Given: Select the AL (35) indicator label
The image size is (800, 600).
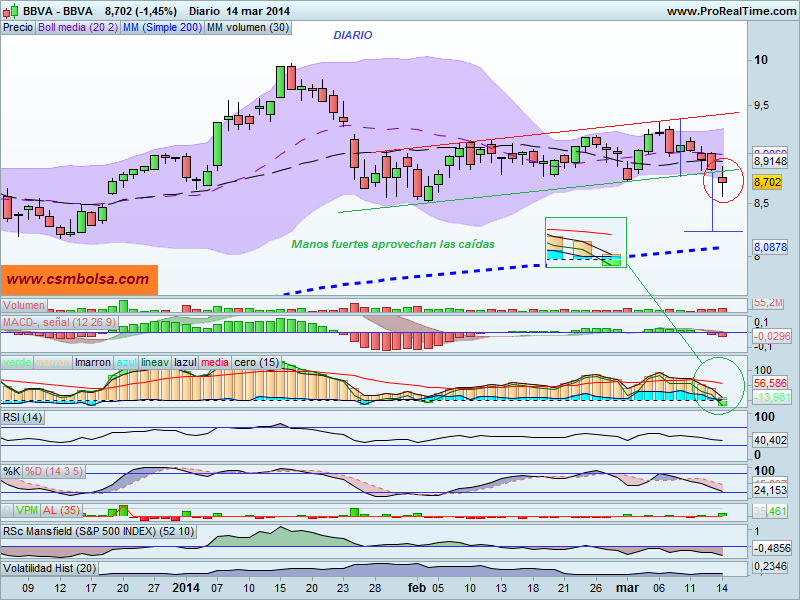Looking at the screenshot, I should [62, 510].
